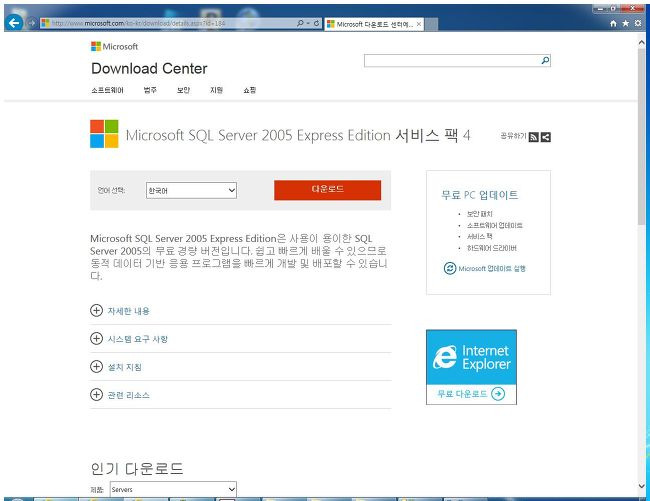The image size is (650, 501).
Task: Click the Download Center heading link
Action: pos(149,68)
